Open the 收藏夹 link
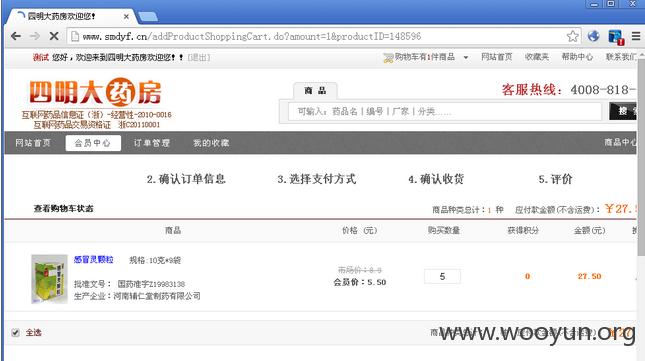This screenshot has height=361, width=645. click(x=537, y=57)
